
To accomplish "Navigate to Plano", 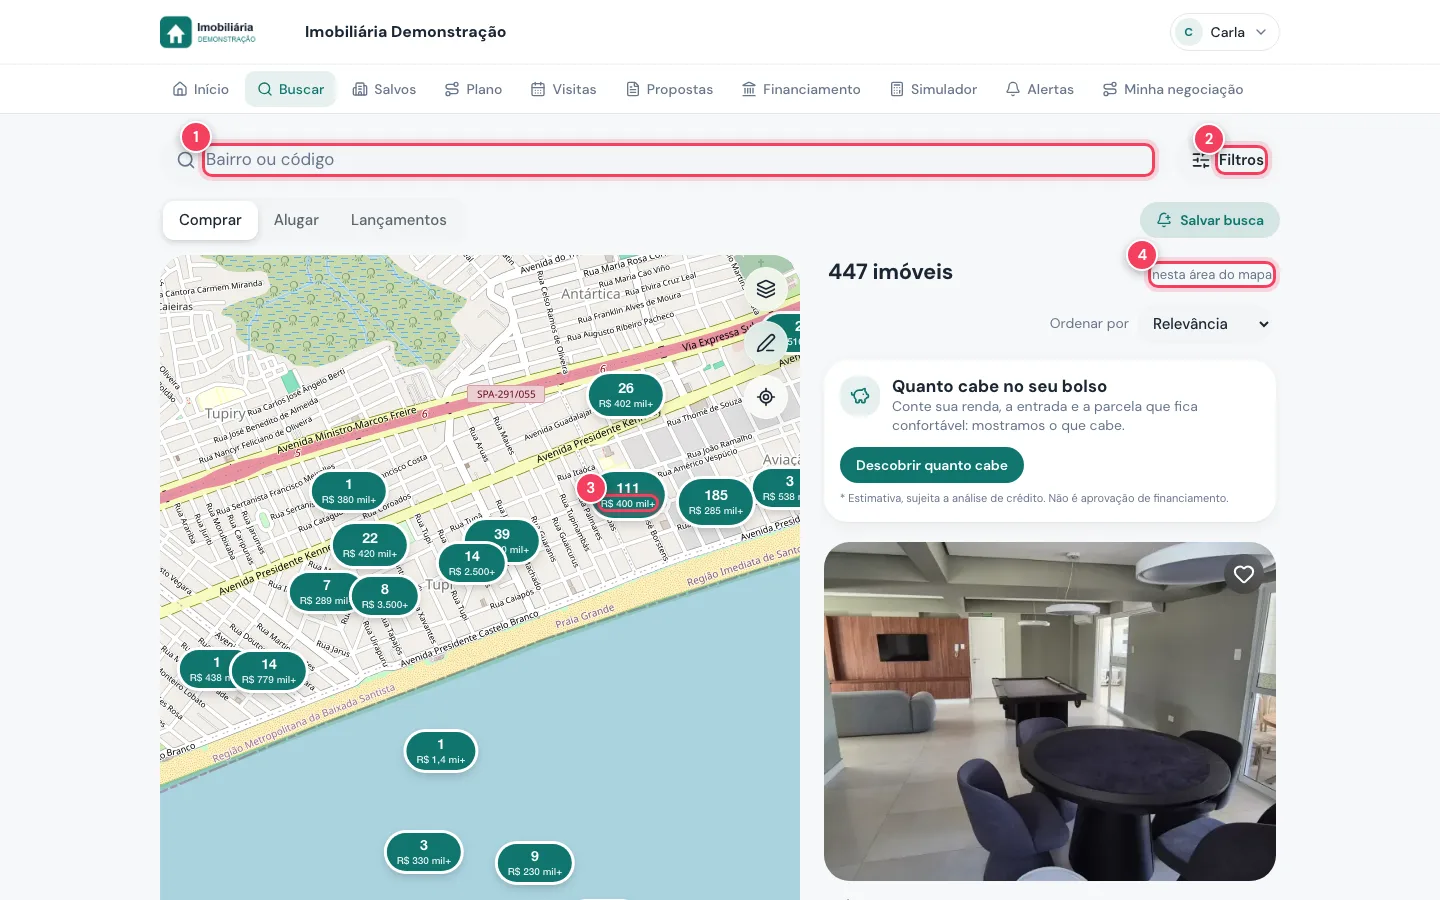I will 474,89.
